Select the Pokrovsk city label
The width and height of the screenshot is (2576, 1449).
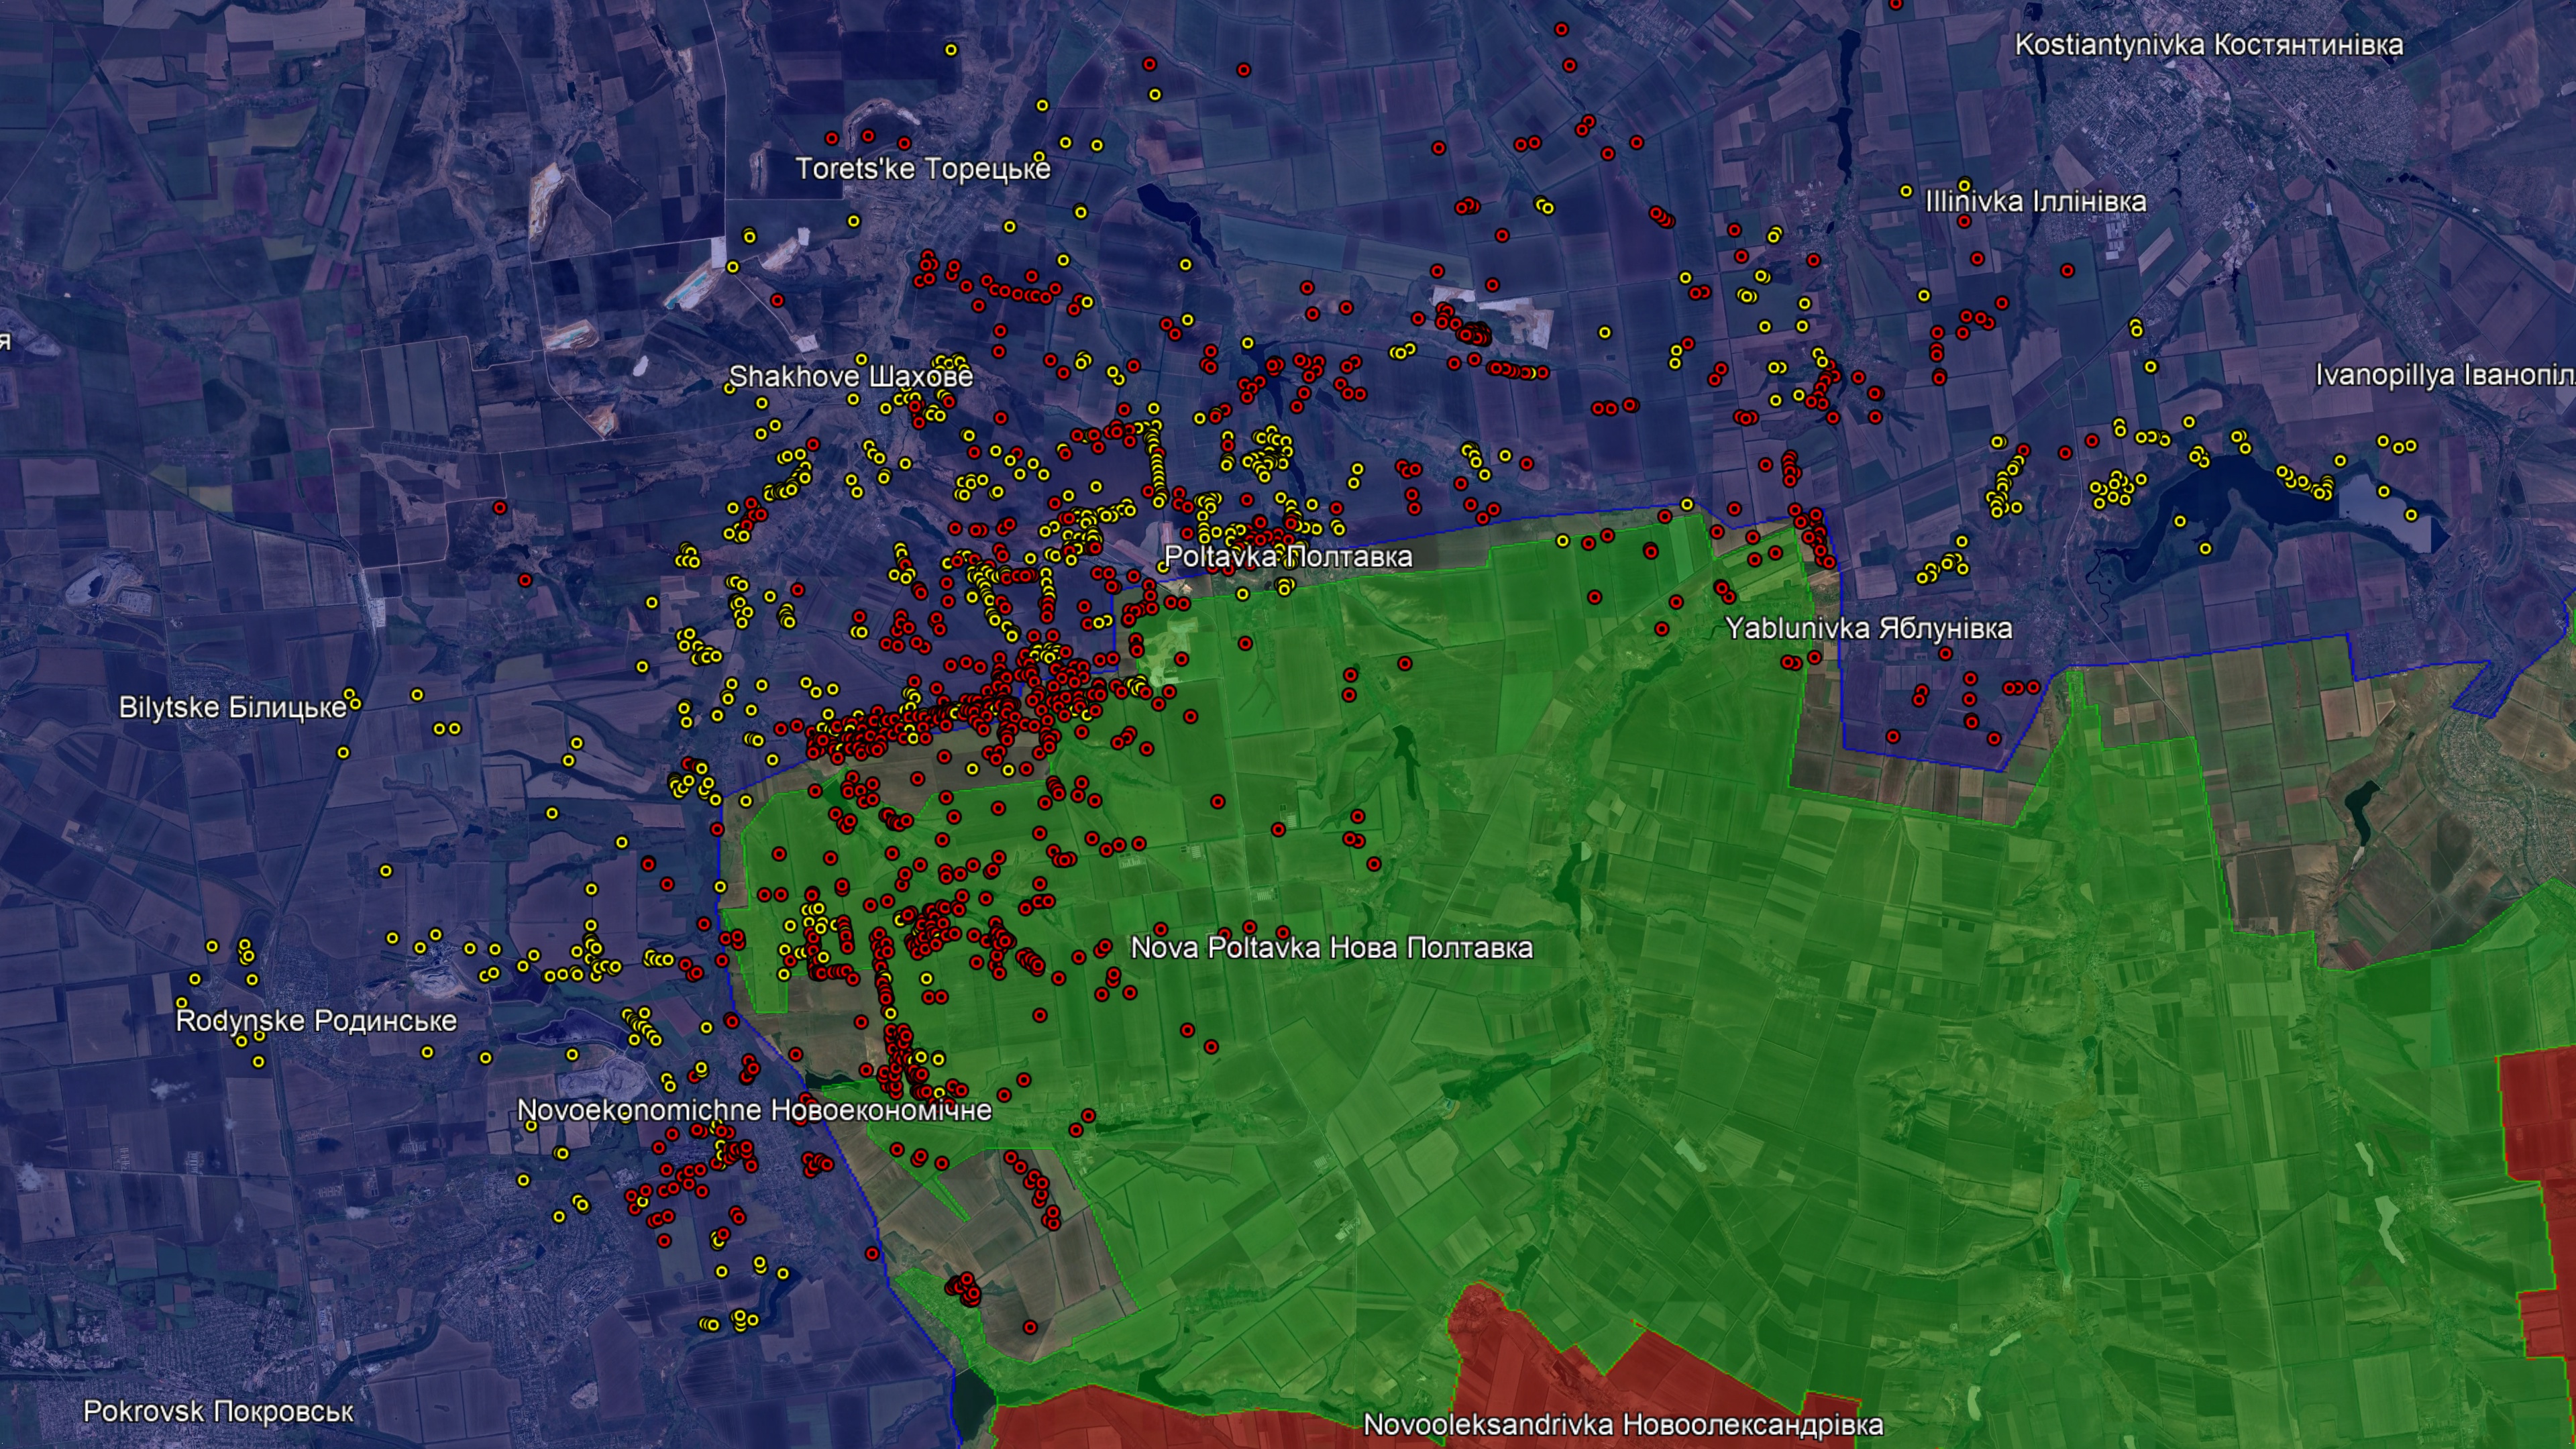[x=218, y=1412]
